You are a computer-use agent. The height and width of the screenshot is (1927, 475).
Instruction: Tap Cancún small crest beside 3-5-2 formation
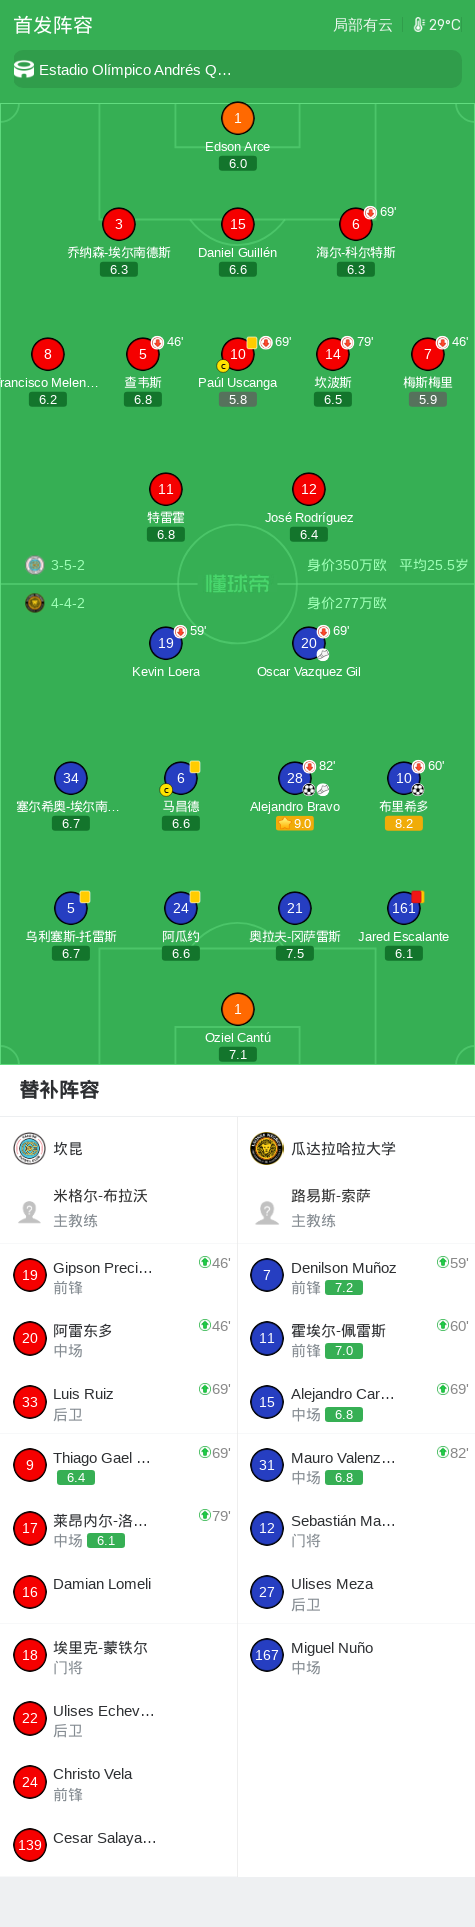click(35, 565)
